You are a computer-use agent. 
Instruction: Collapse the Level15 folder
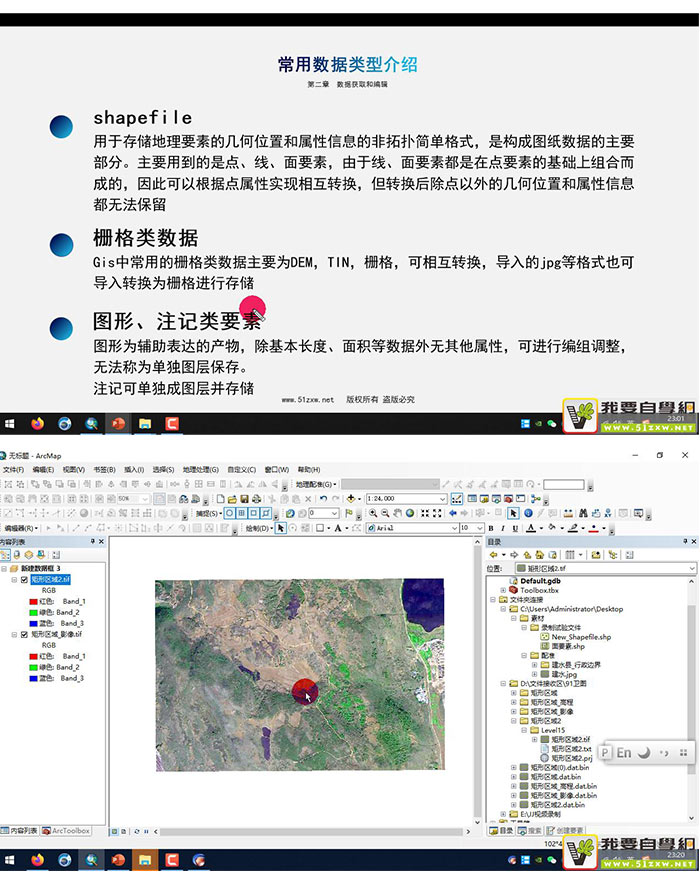click(524, 730)
